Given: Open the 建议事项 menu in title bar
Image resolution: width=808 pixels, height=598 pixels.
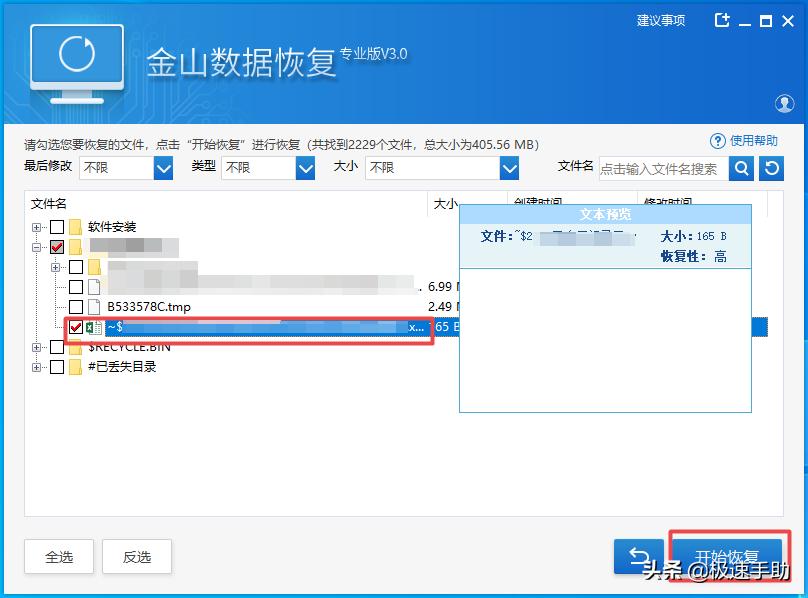Looking at the screenshot, I should point(659,18).
